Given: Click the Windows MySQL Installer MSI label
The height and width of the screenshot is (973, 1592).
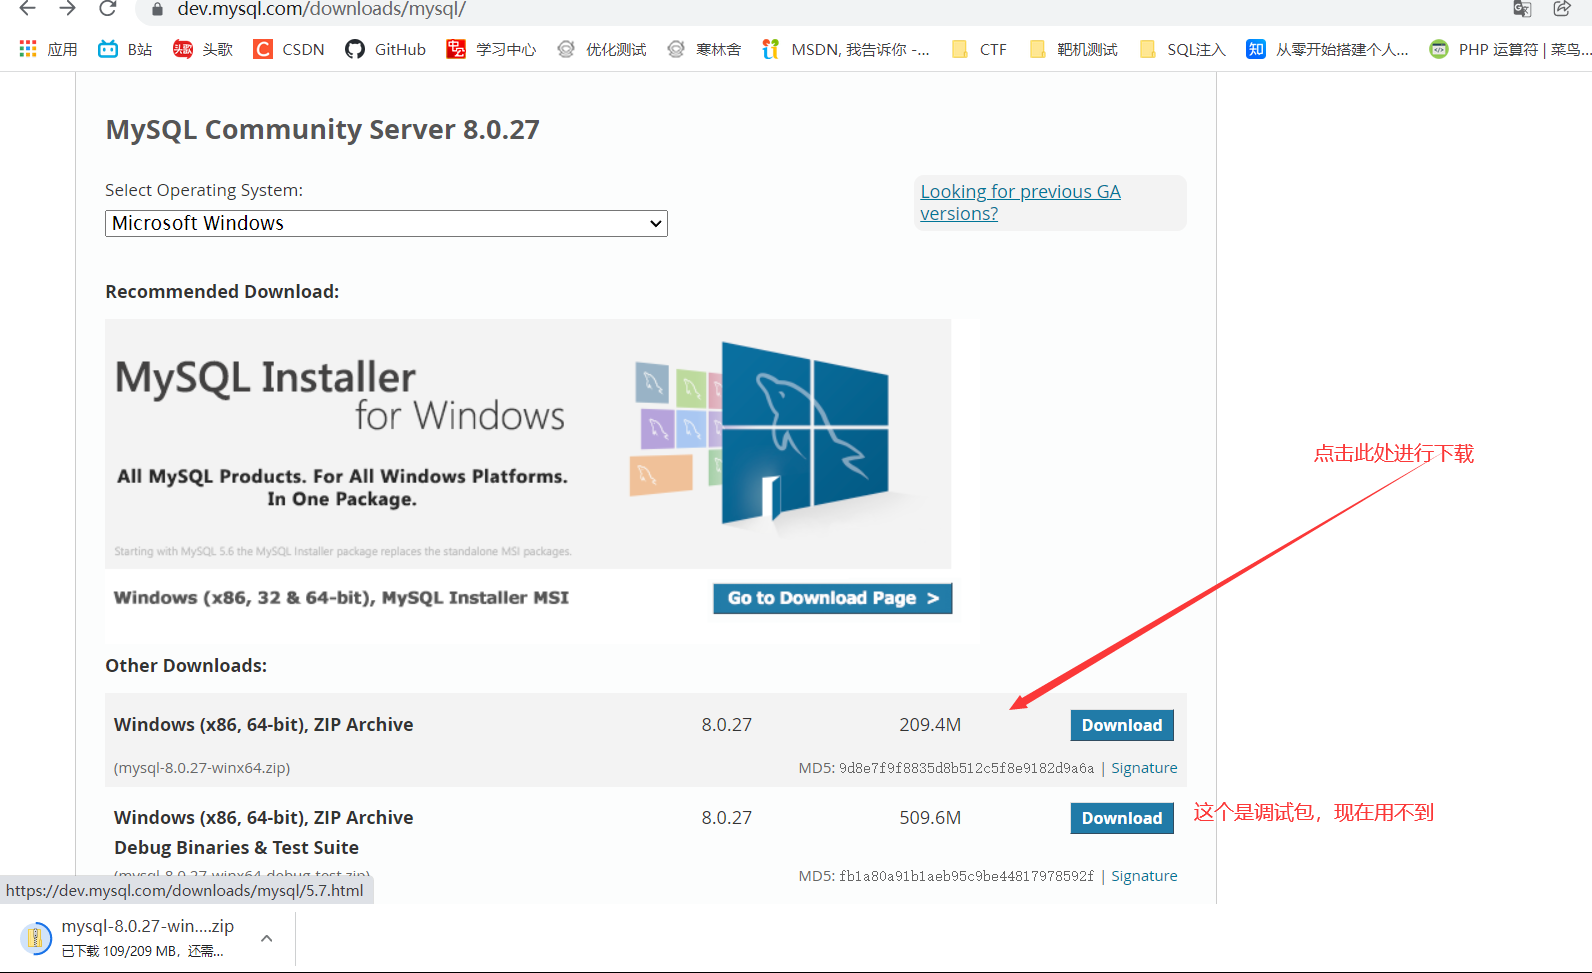Looking at the screenshot, I should 341,598.
